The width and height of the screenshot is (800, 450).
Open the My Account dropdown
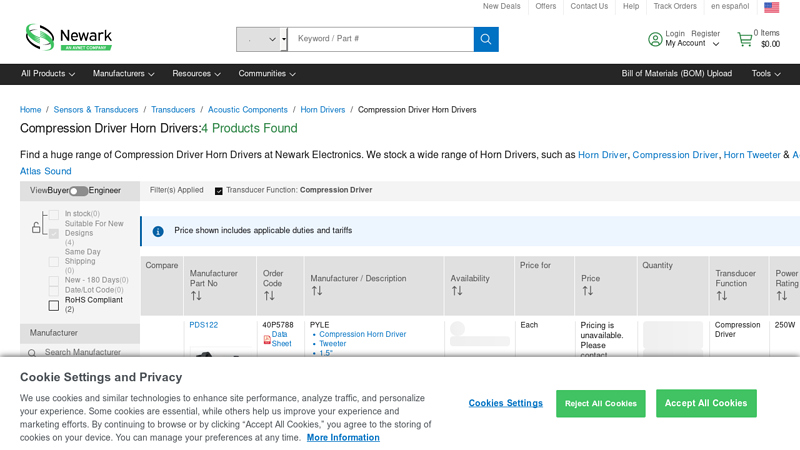coord(692,43)
